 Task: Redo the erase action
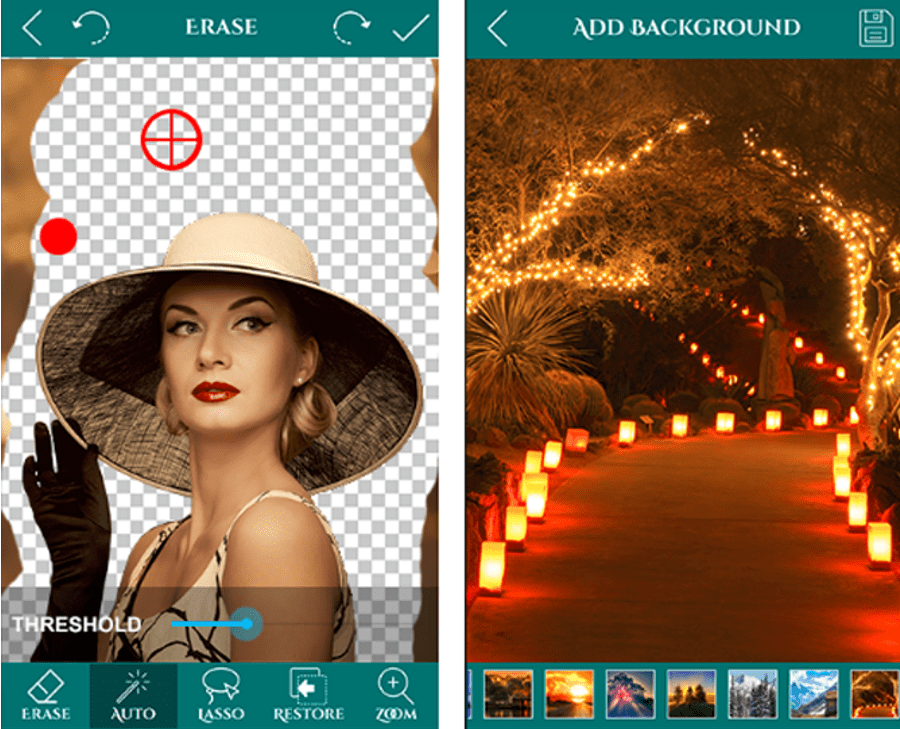(351, 28)
